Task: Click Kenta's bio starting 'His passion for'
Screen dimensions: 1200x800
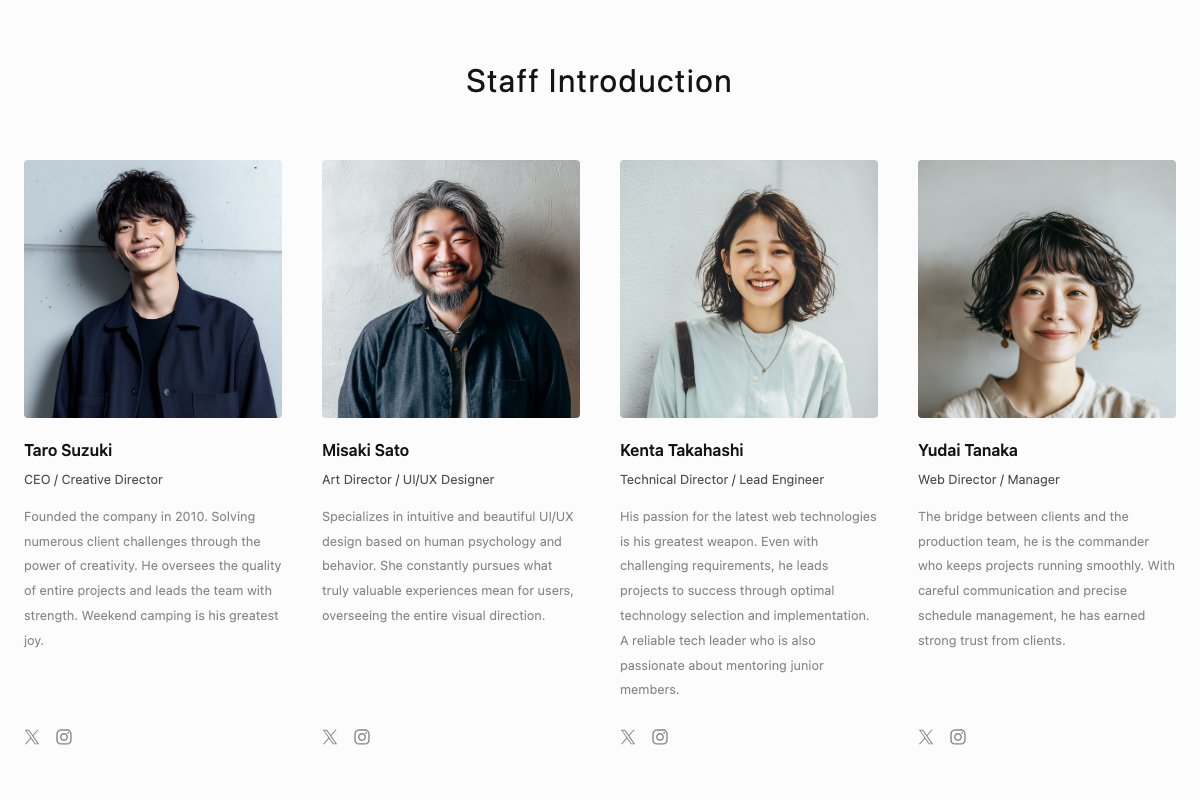Action: click(x=749, y=603)
